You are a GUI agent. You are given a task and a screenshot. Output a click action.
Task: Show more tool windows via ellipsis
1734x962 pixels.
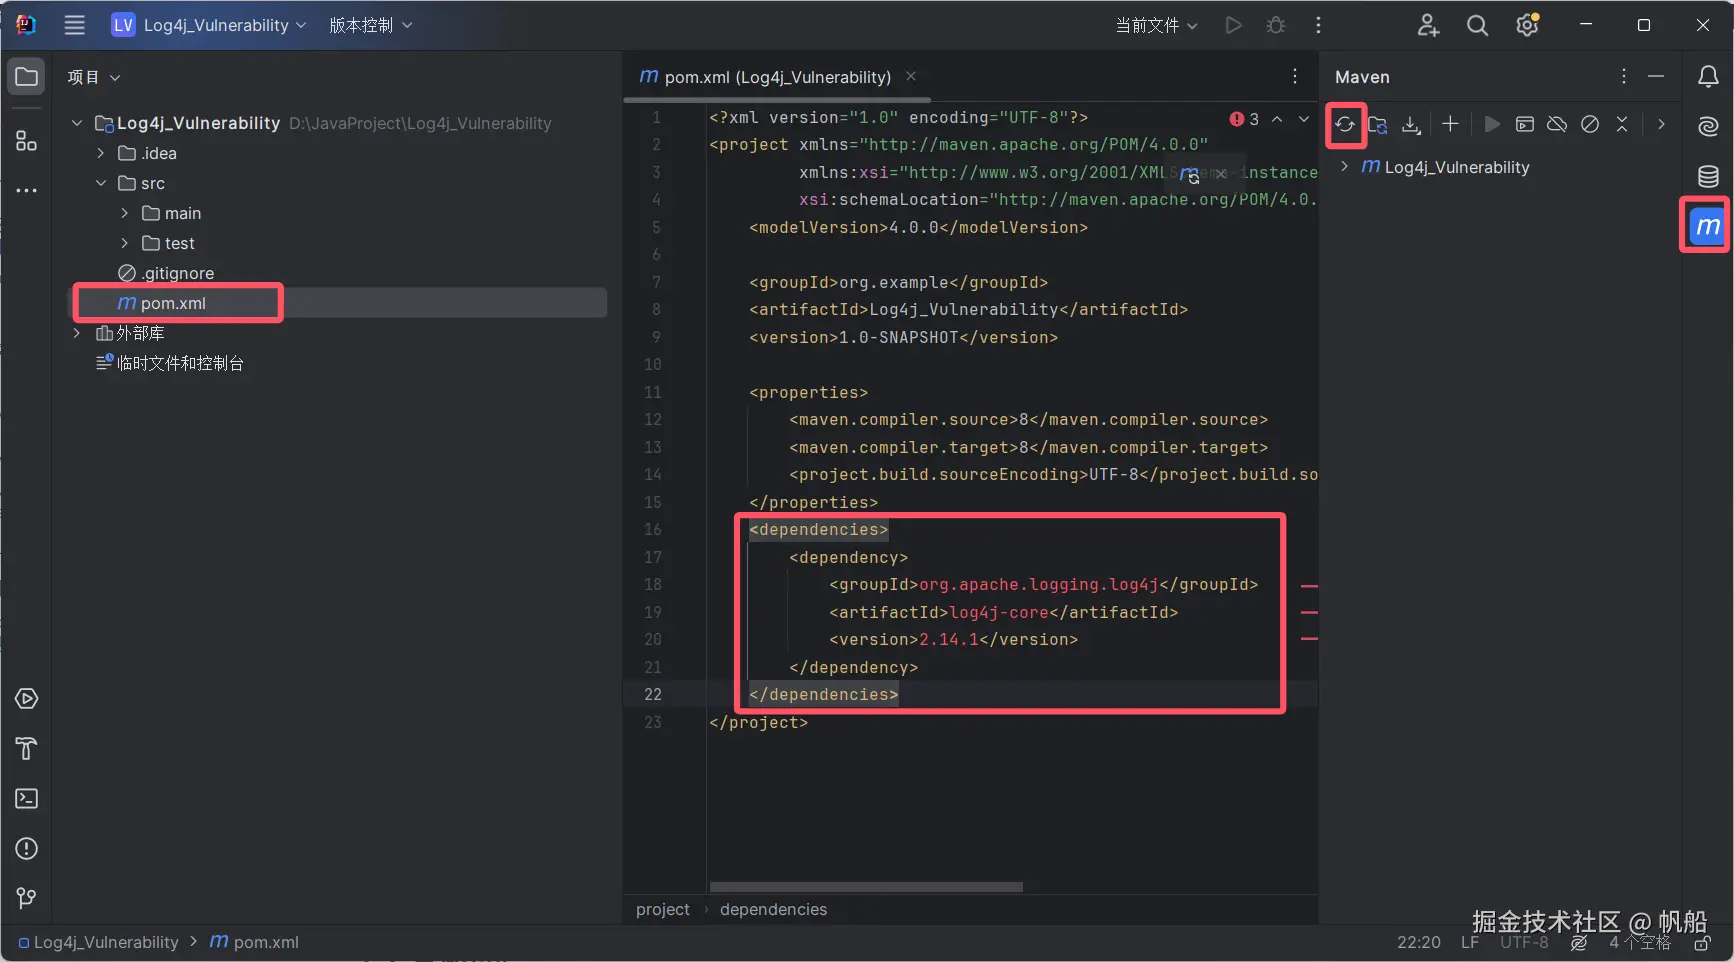click(x=27, y=190)
